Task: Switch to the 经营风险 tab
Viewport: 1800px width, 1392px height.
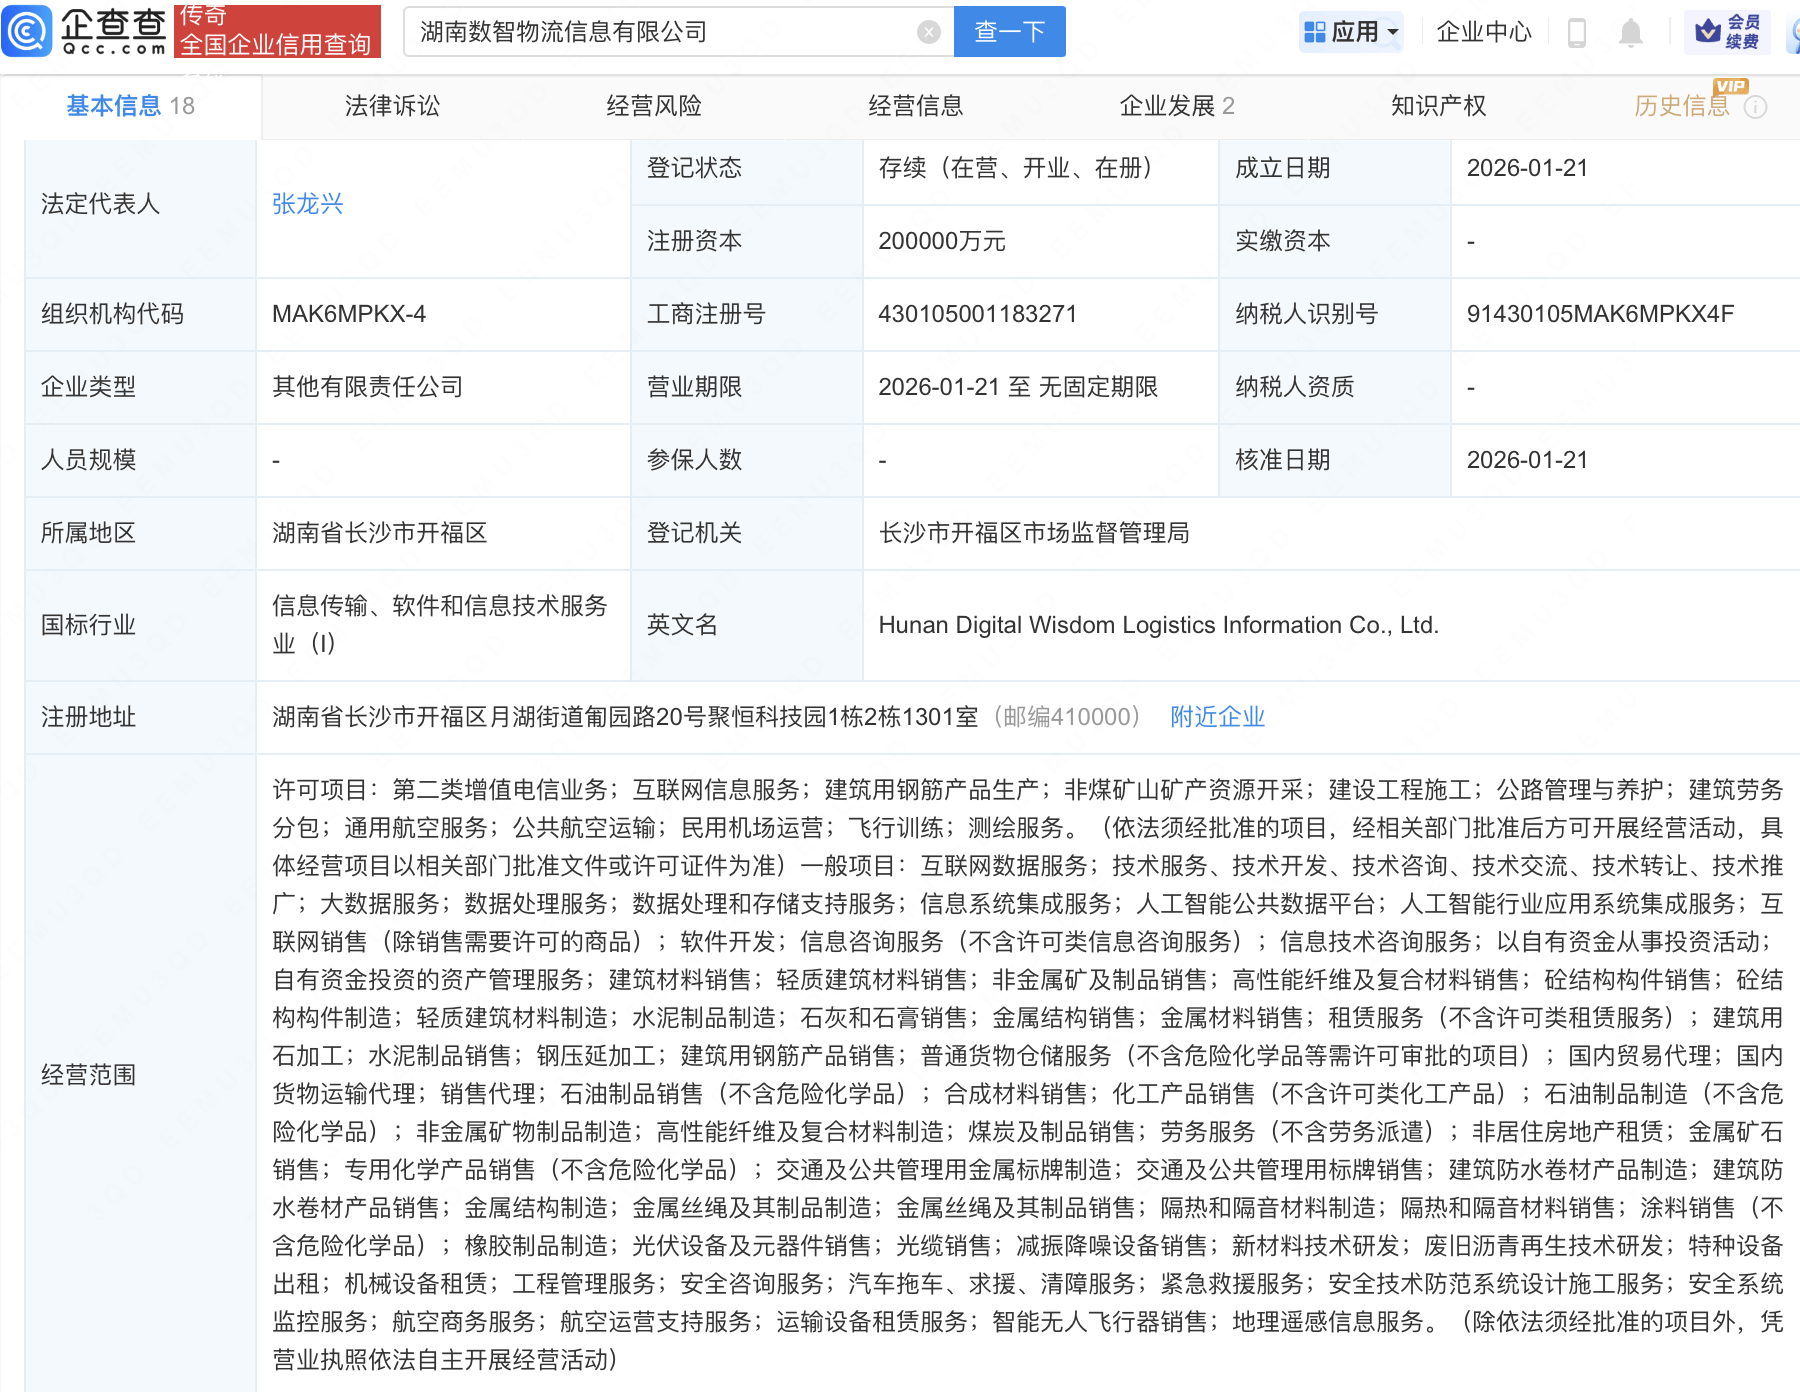Action: coord(654,106)
